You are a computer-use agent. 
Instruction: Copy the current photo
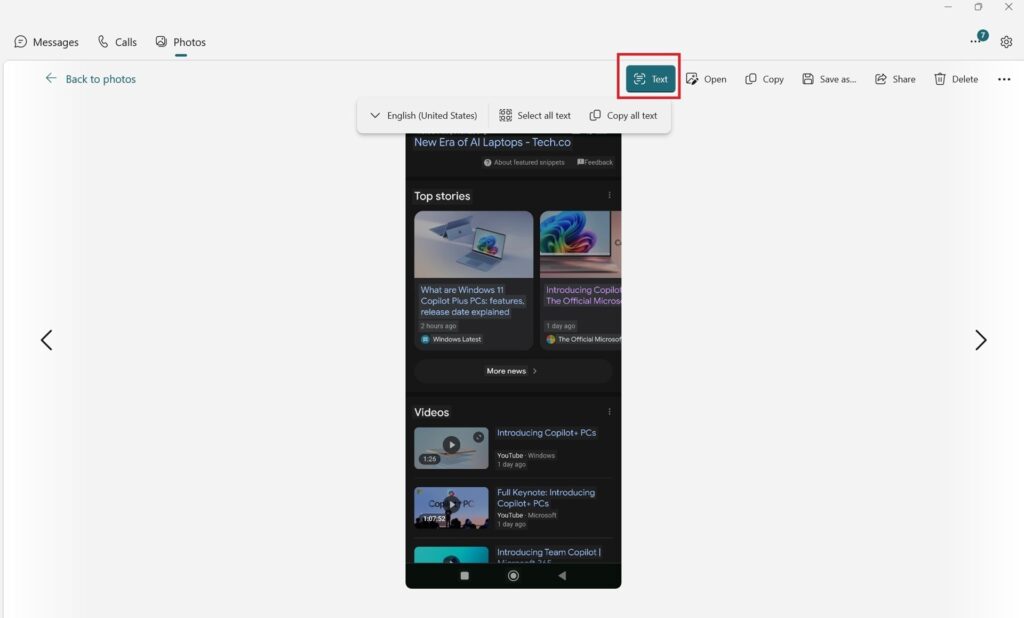[x=764, y=78]
